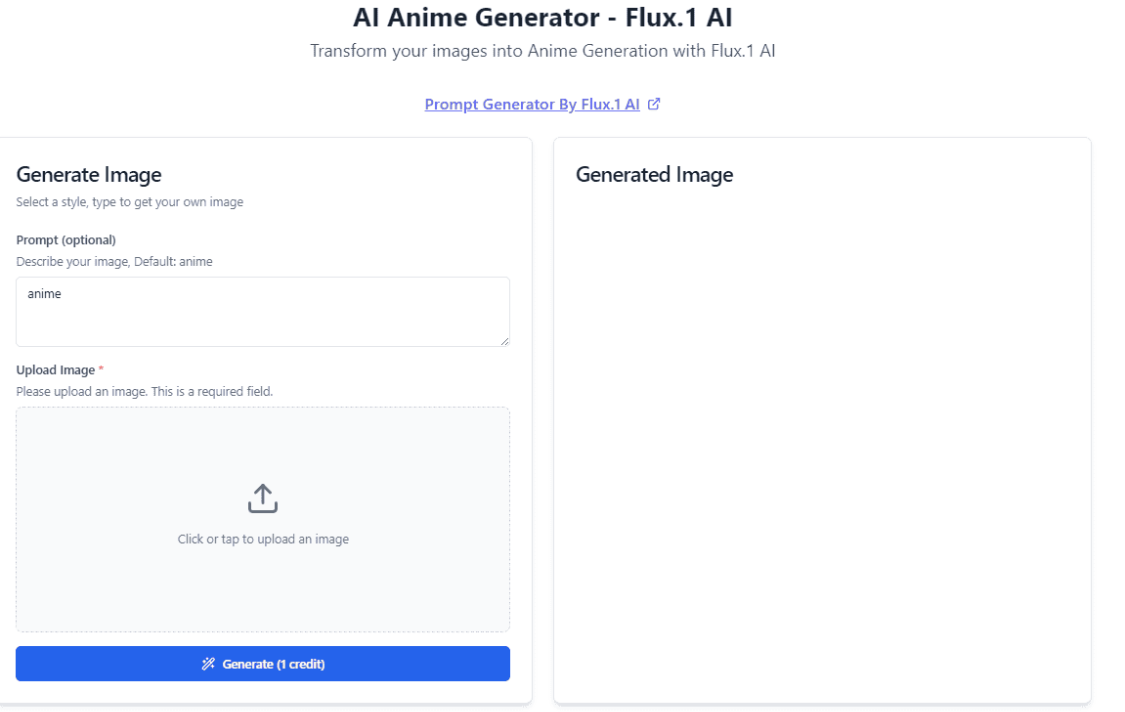Screen dimensions: 1125x712
Task: Click the Generate (1 credit) button
Action: coord(263,664)
